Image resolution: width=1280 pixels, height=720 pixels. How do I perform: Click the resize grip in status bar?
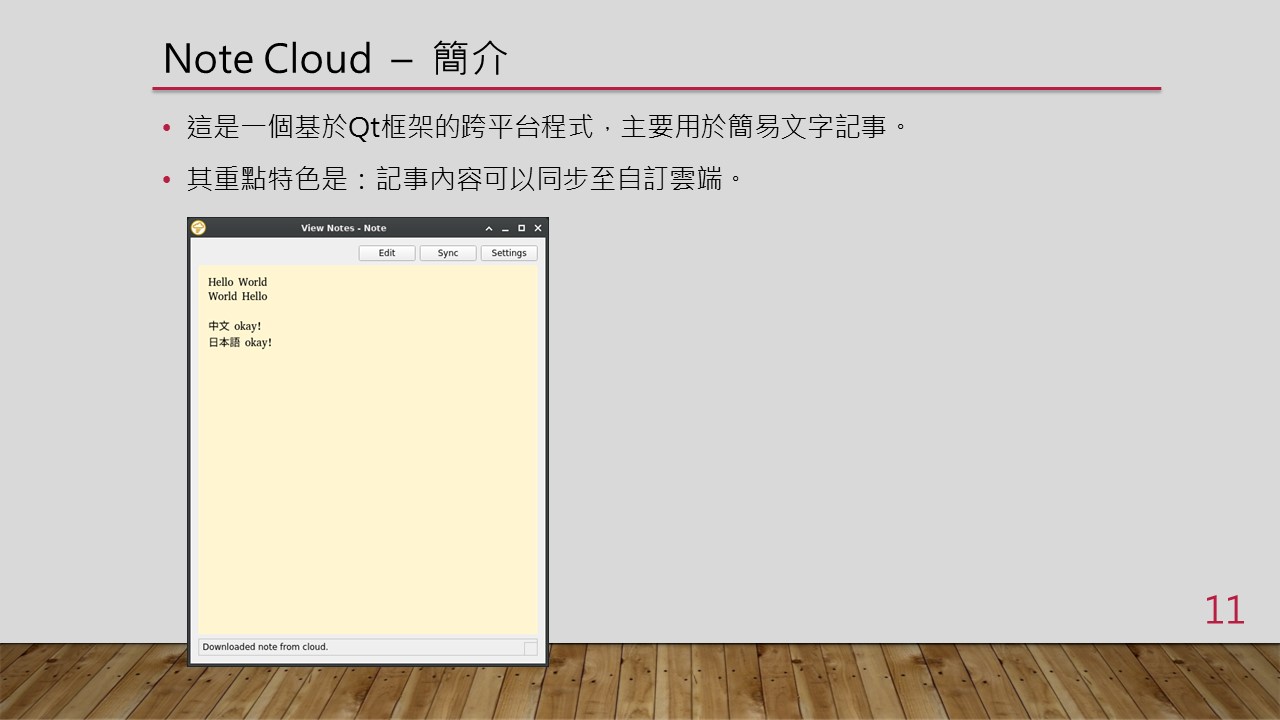[531, 648]
